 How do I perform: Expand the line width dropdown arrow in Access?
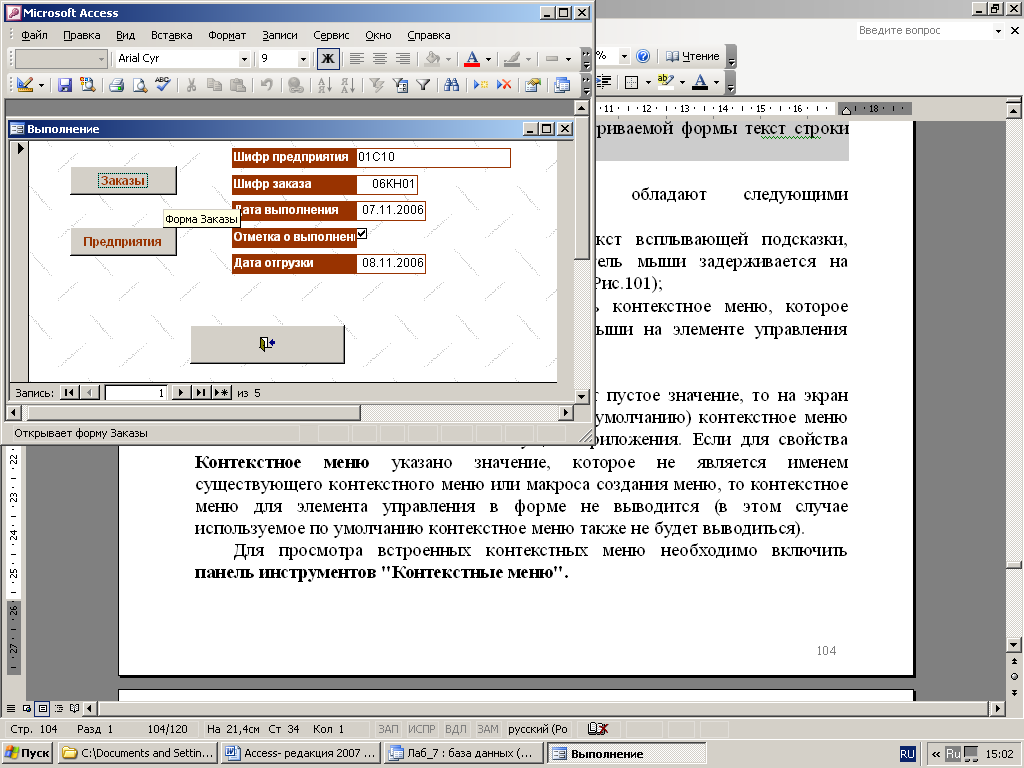pos(568,59)
